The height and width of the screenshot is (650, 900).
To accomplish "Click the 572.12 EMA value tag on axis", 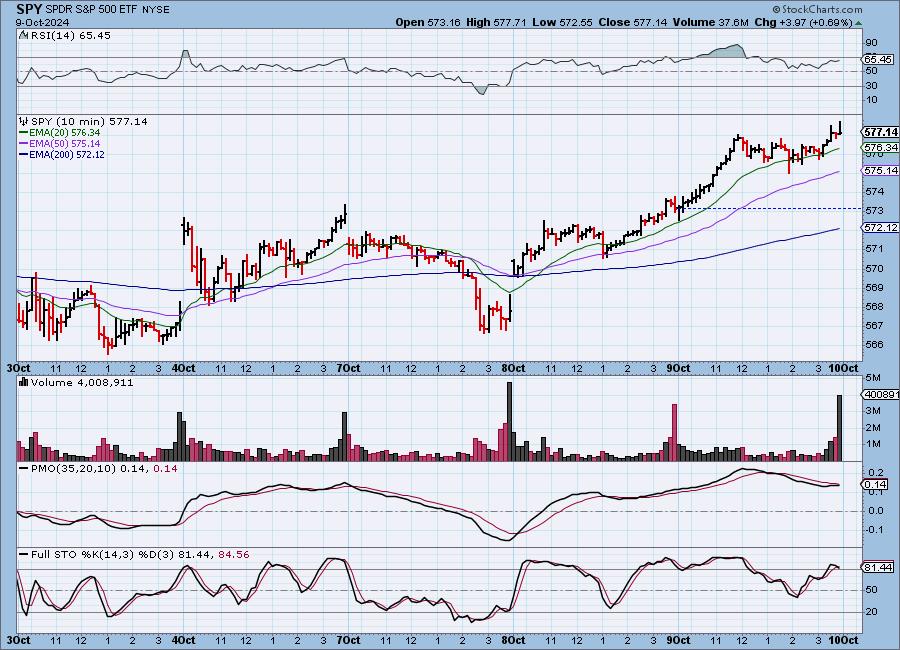I will pos(880,228).
